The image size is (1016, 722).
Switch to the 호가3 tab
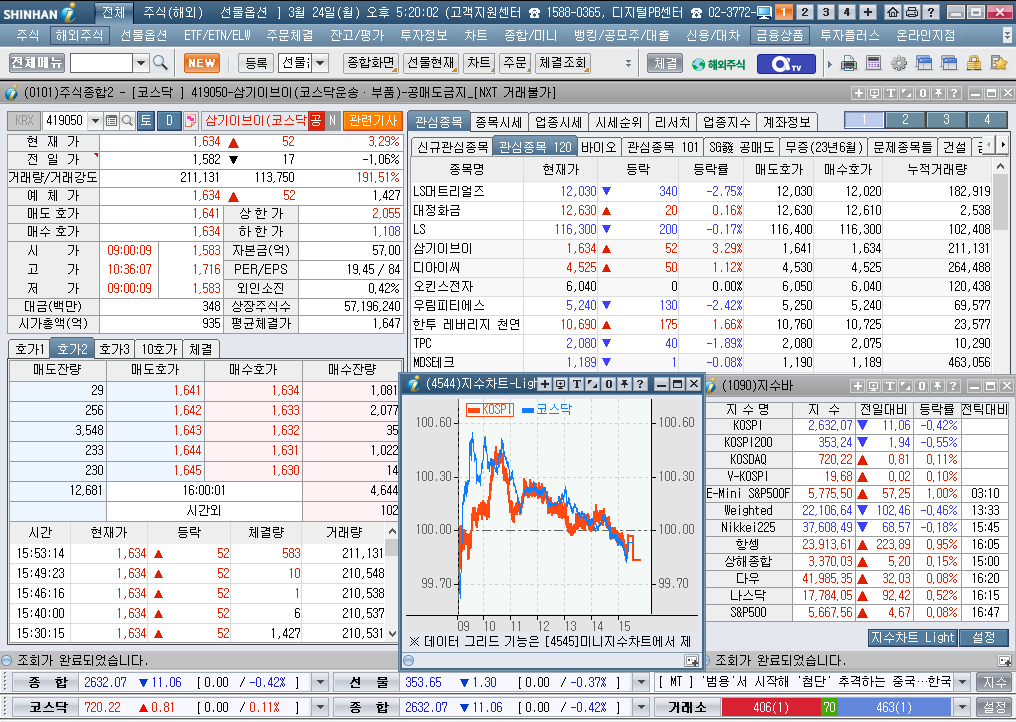click(115, 349)
